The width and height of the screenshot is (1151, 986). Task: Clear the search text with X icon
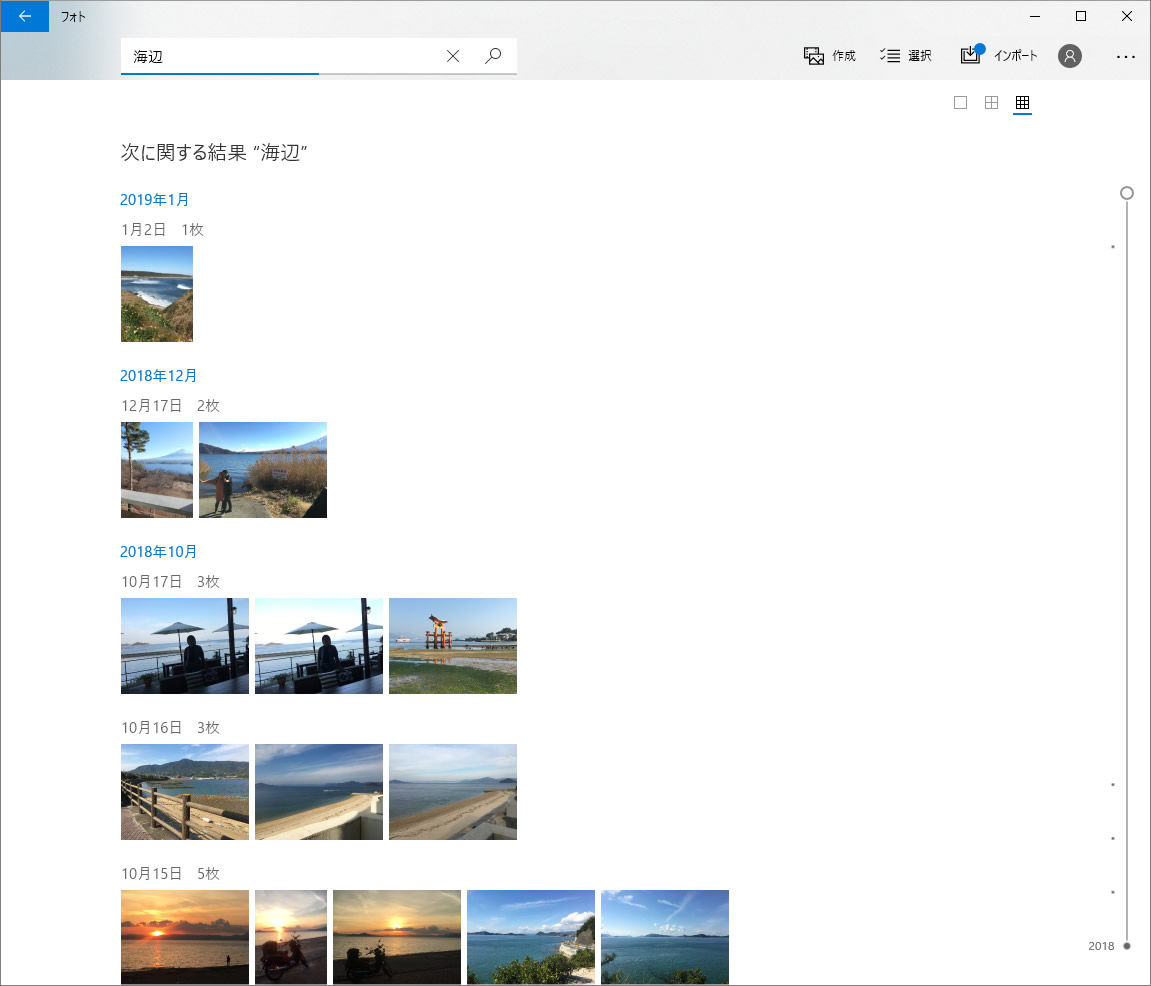point(453,57)
